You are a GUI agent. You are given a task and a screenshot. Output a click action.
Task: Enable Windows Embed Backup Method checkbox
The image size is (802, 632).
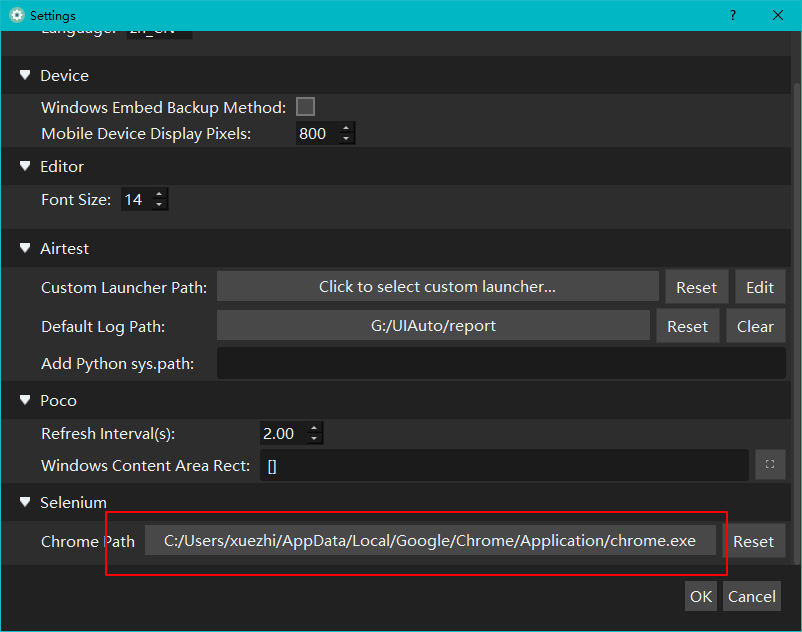click(305, 107)
